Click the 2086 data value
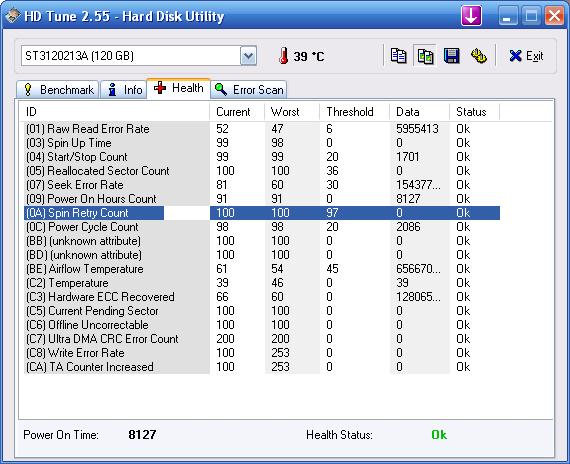The width and height of the screenshot is (570, 464). pos(408,227)
